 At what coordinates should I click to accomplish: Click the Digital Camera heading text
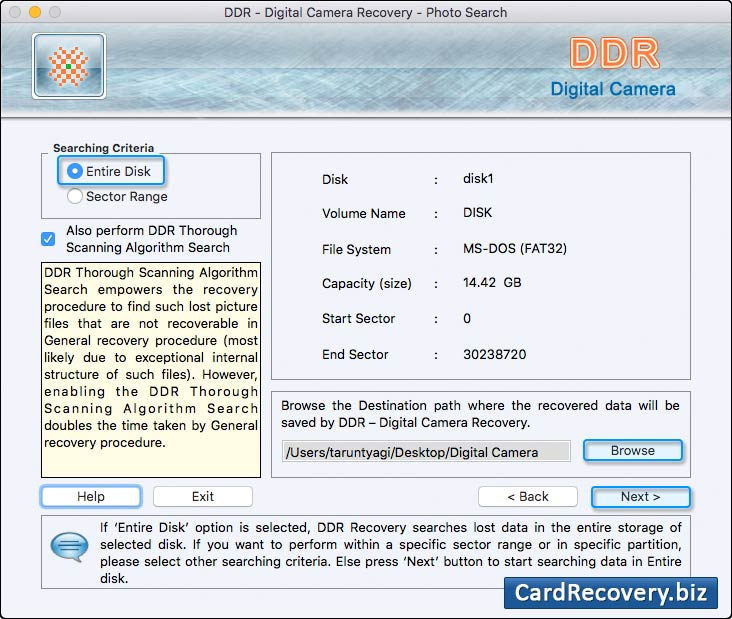click(613, 89)
